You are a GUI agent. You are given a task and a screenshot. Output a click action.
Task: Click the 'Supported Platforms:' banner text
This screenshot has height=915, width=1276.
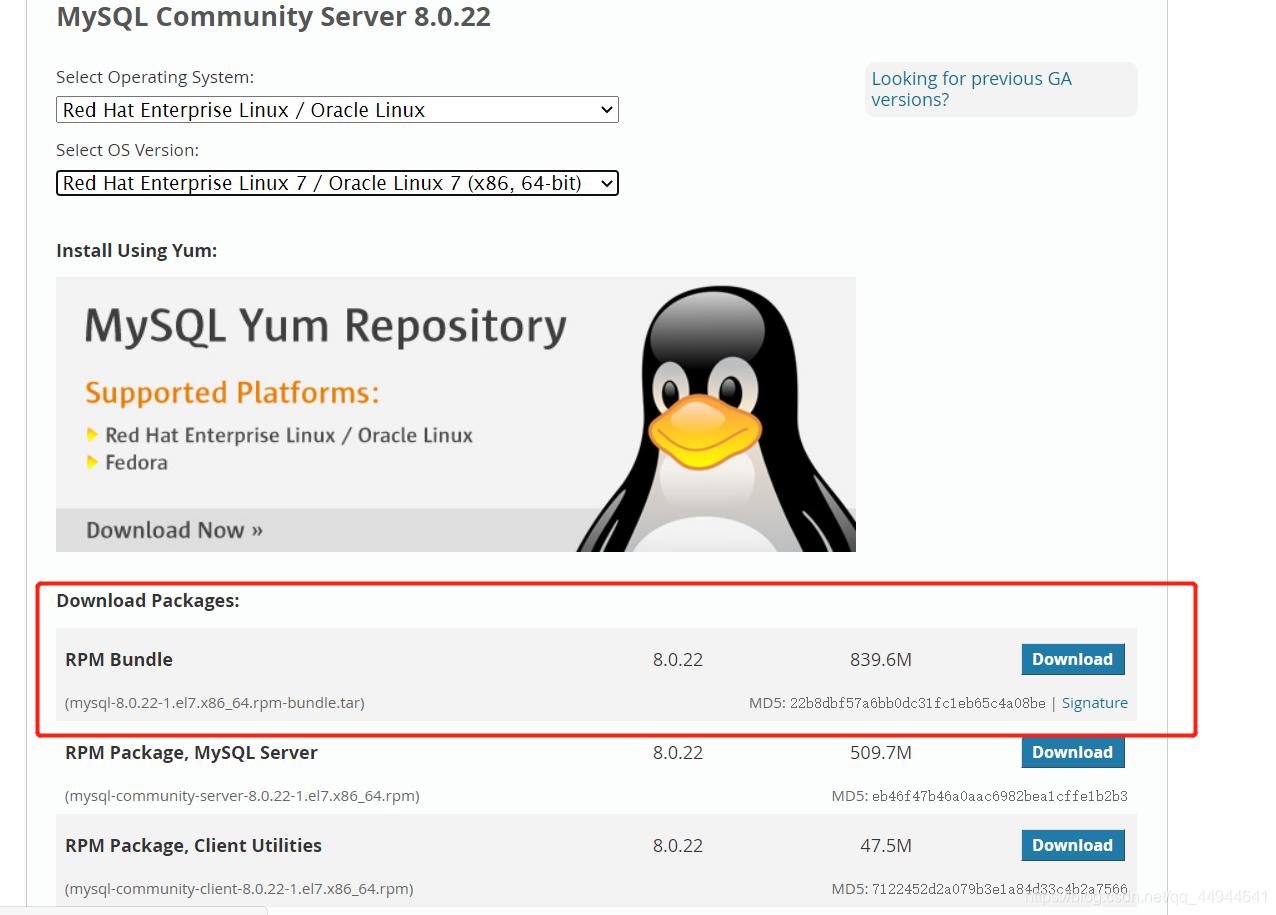(232, 393)
